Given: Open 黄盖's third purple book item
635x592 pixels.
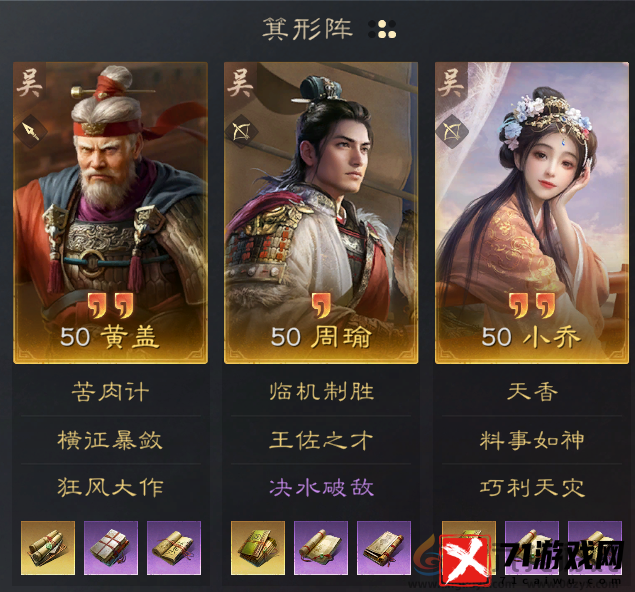Looking at the screenshot, I should (174, 548).
